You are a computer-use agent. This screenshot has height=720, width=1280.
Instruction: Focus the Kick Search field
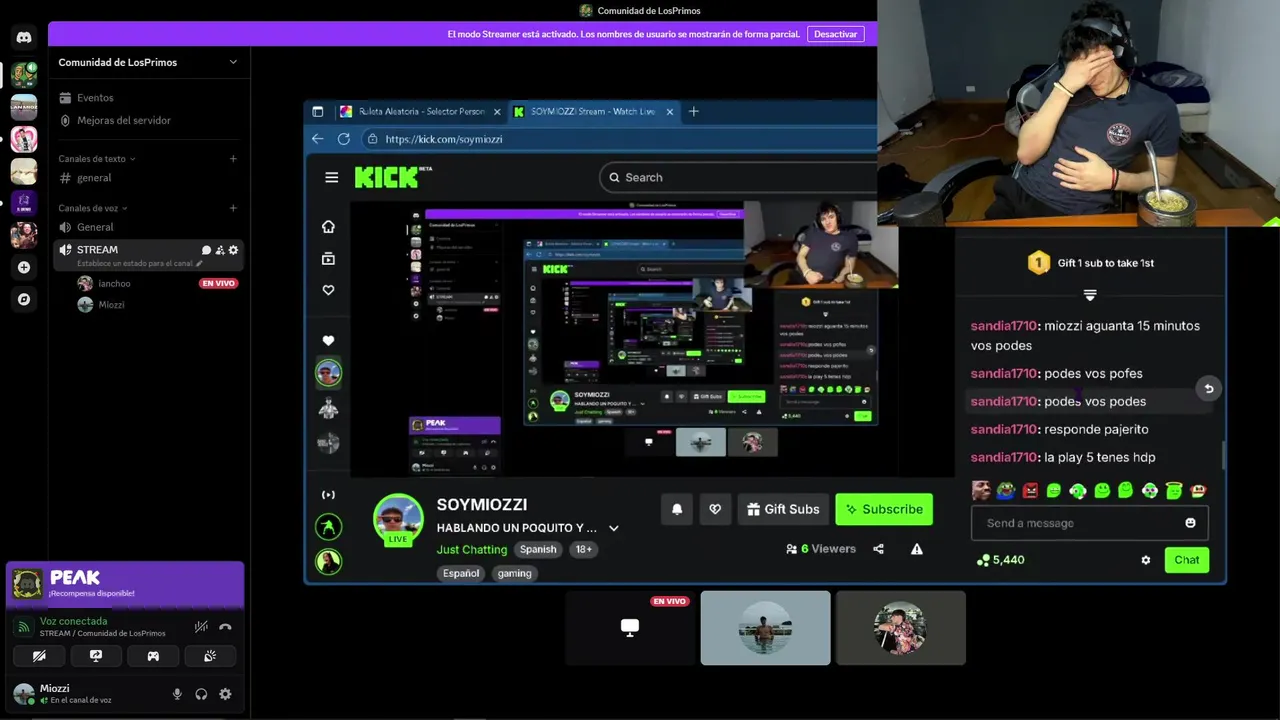tap(740, 177)
